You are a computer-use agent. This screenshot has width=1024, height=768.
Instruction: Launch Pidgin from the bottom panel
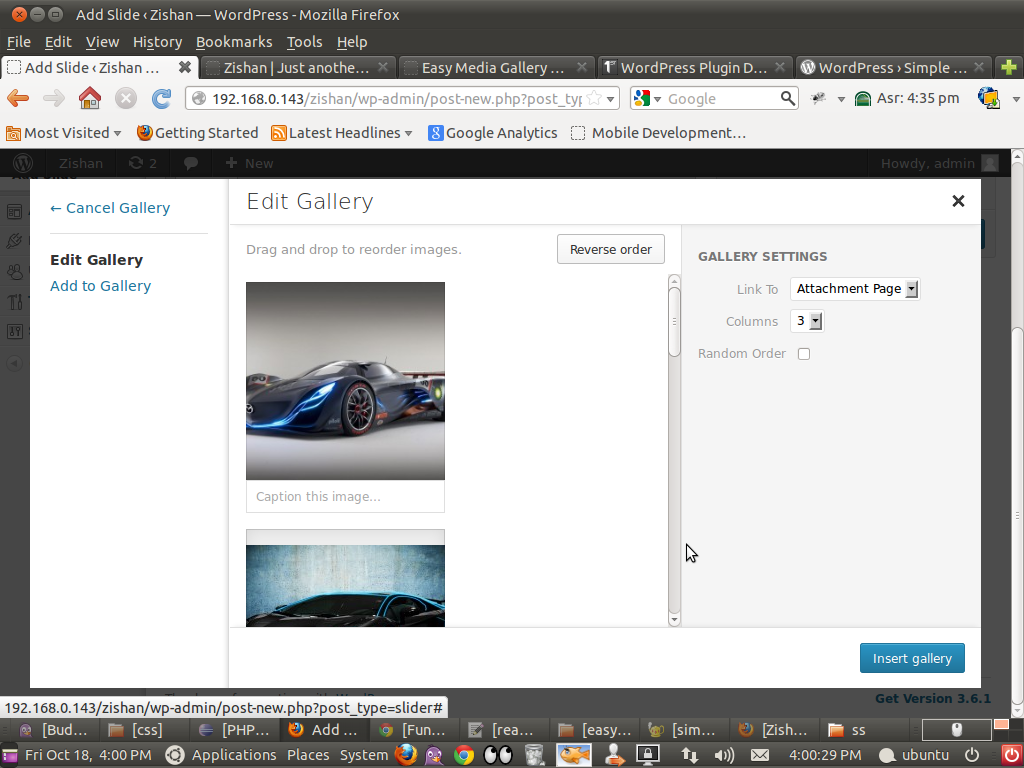[x=434, y=755]
